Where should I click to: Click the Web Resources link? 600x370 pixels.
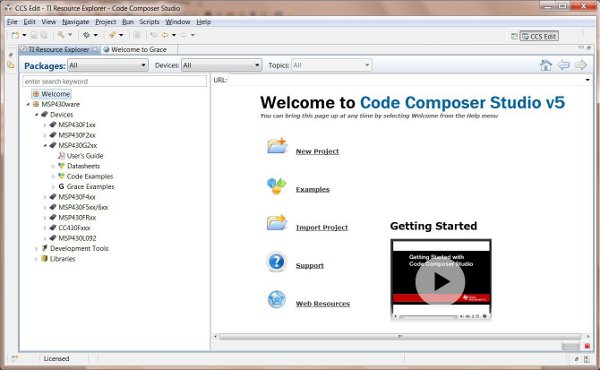coord(323,303)
